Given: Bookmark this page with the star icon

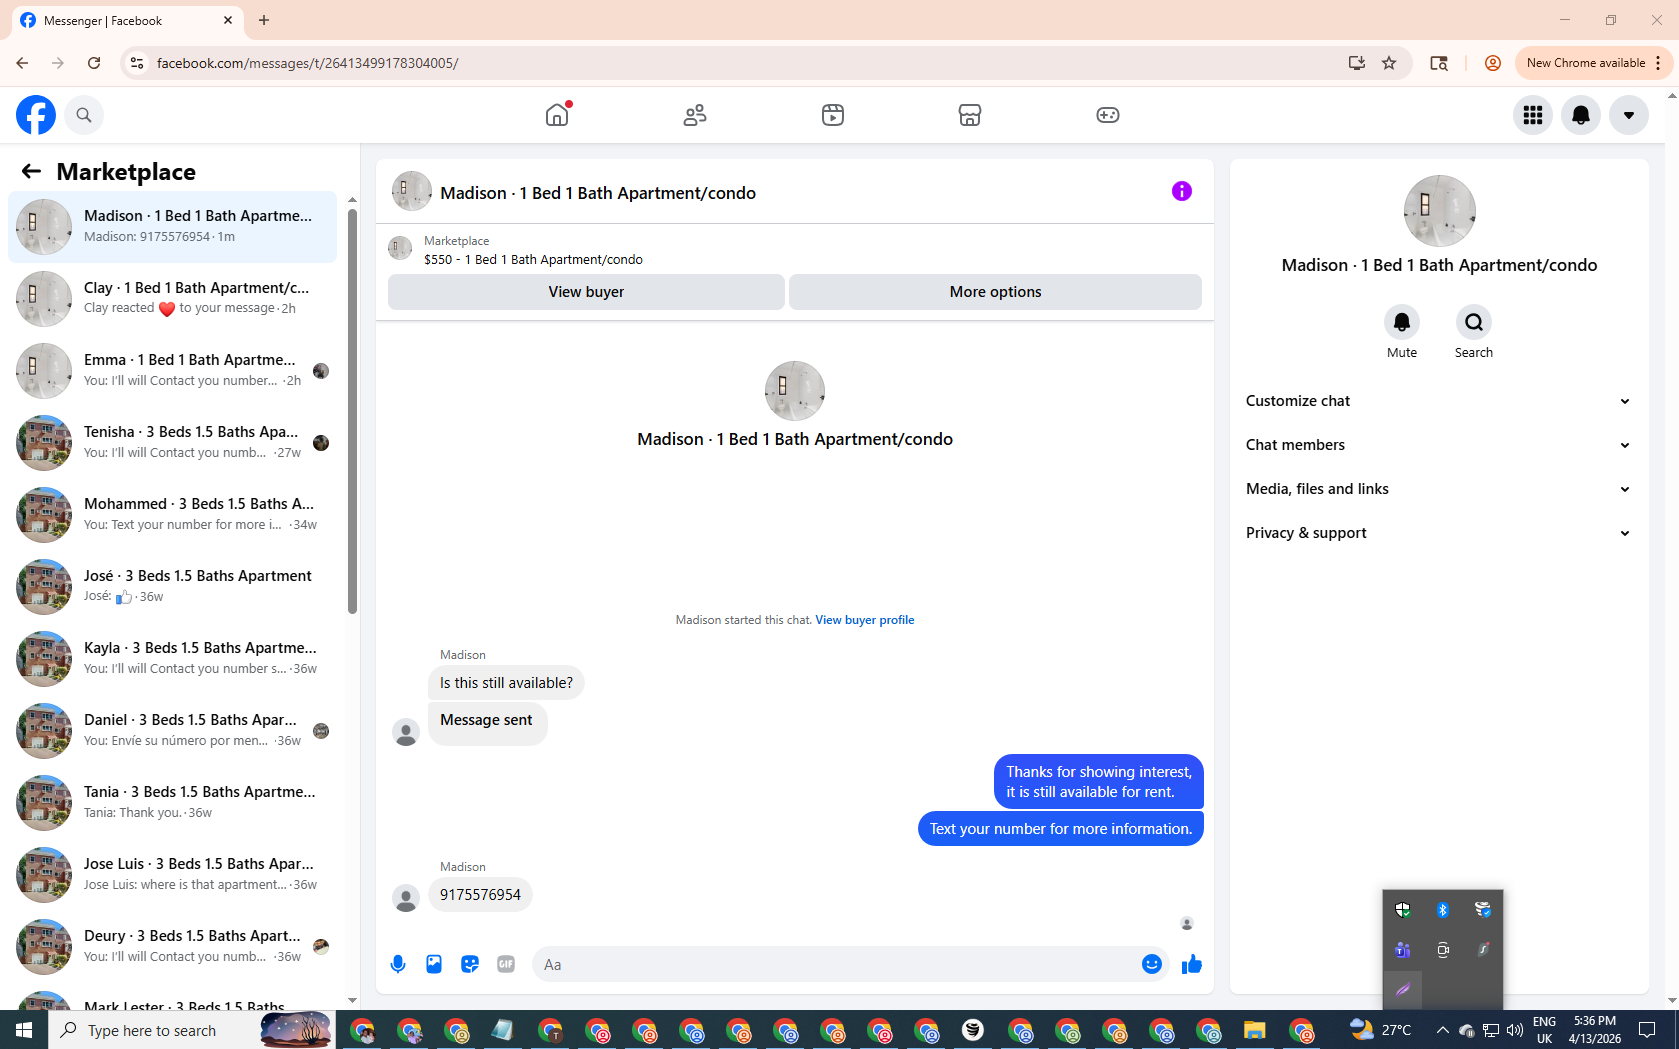Looking at the screenshot, I should [x=1389, y=63].
